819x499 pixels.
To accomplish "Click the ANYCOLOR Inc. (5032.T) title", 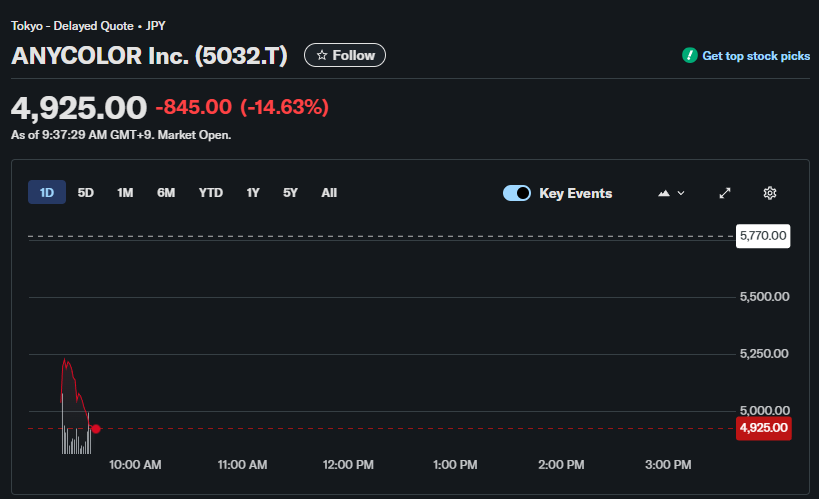I will point(149,56).
